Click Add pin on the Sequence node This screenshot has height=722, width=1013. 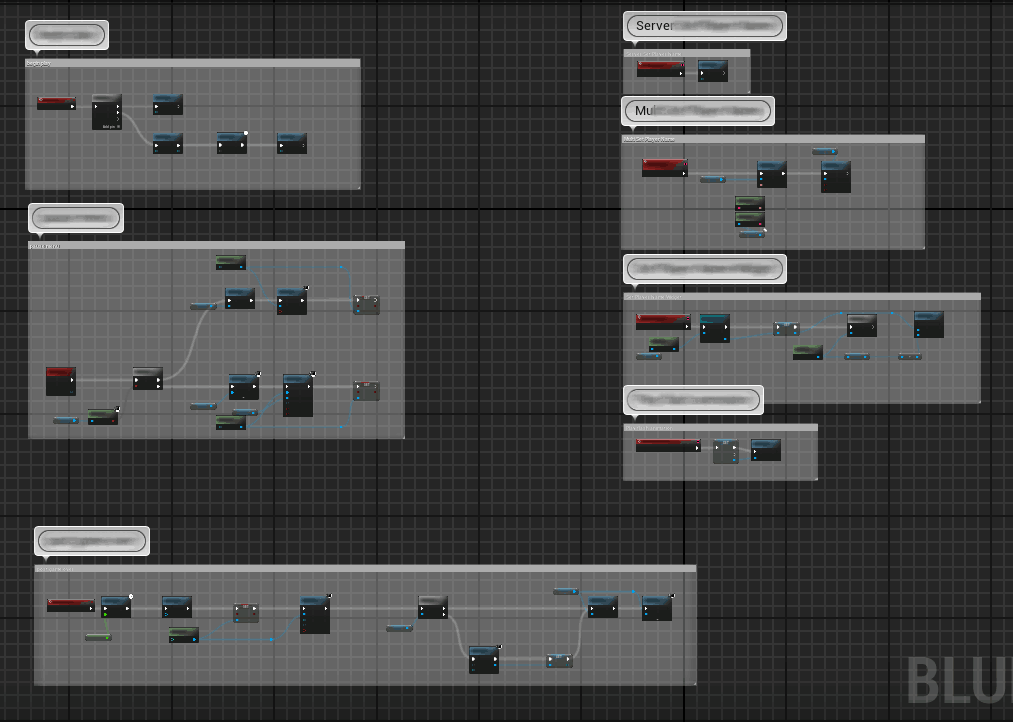pyautogui.click(x=110, y=126)
